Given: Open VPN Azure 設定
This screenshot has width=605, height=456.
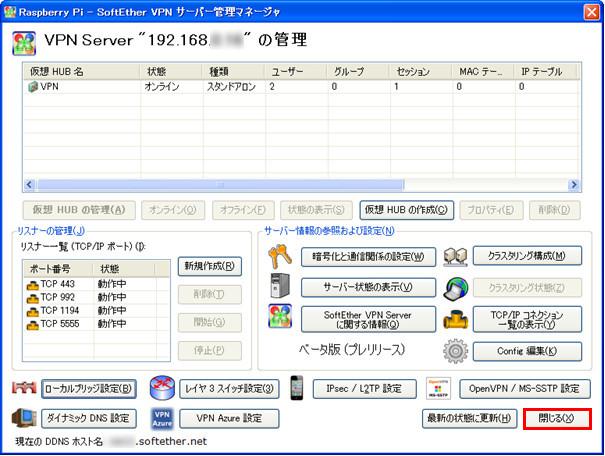Looking at the screenshot, I should tap(229, 419).
